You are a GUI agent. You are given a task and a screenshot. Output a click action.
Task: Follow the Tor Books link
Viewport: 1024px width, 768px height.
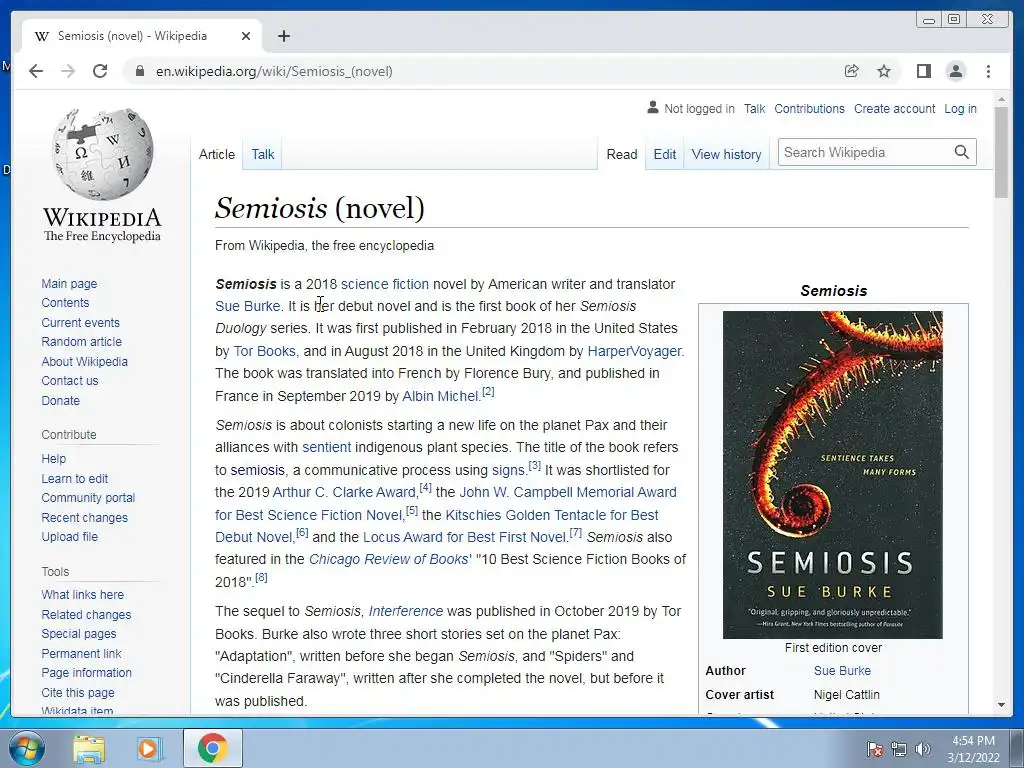coord(264,351)
